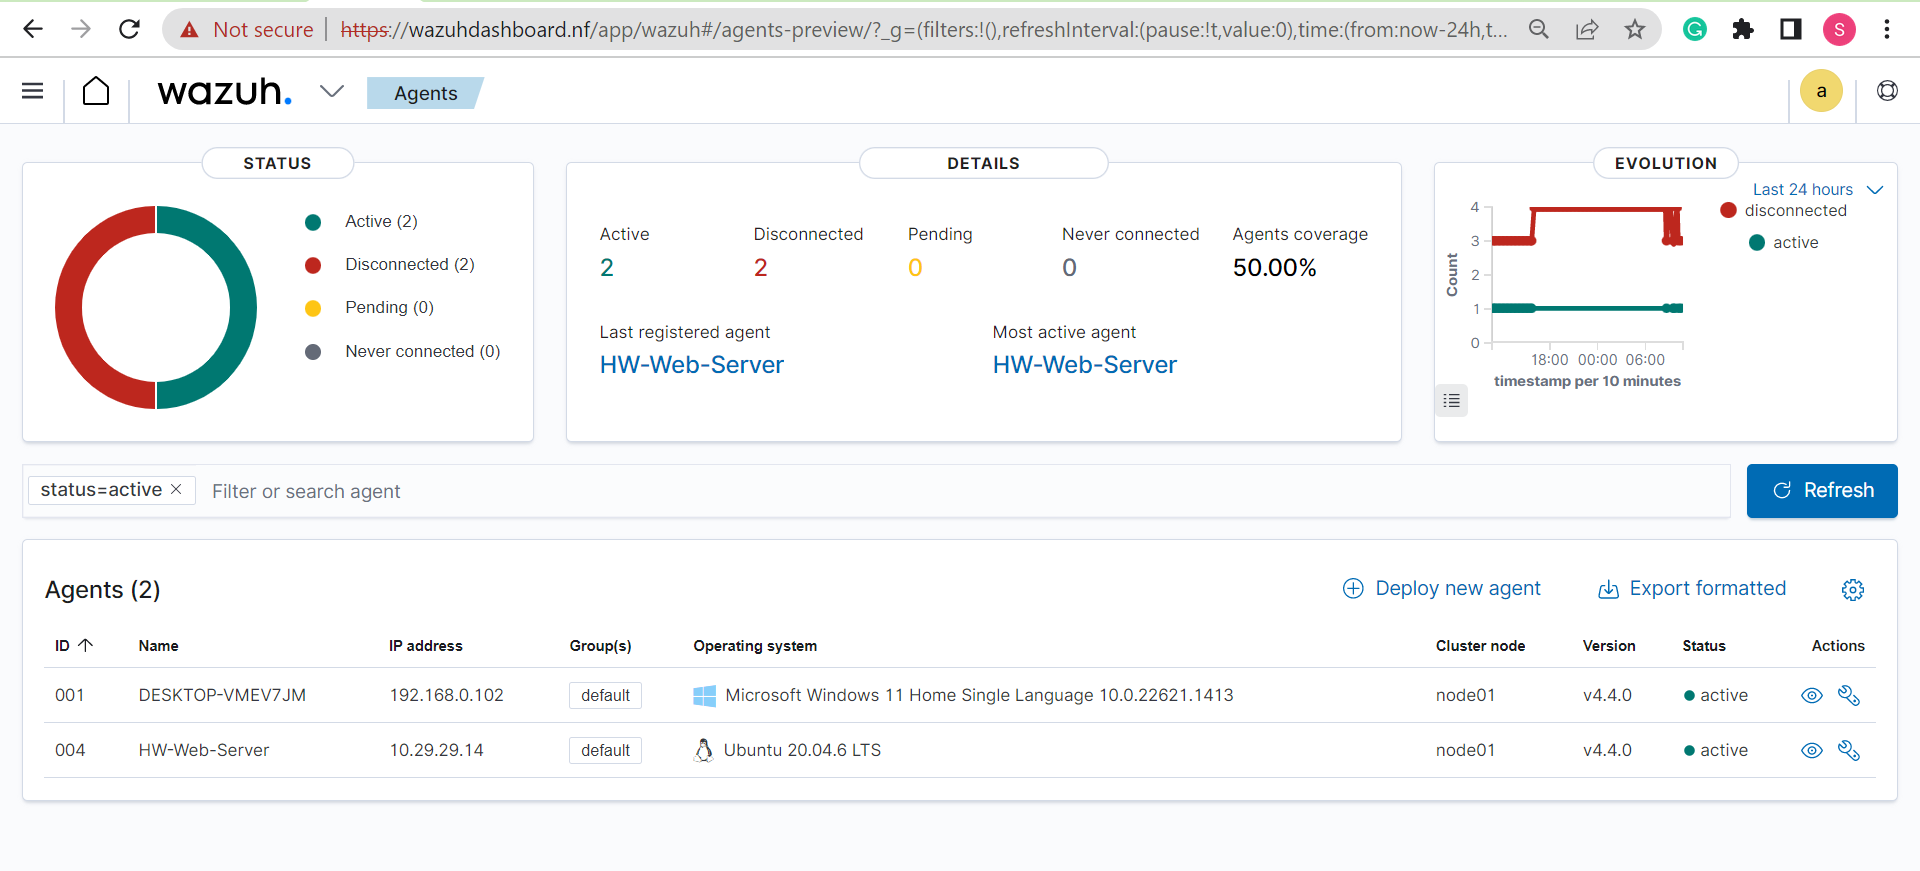Open the Chrome profile avatar S
Viewport: 1920px width, 871px height.
click(x=1839, y=29)
